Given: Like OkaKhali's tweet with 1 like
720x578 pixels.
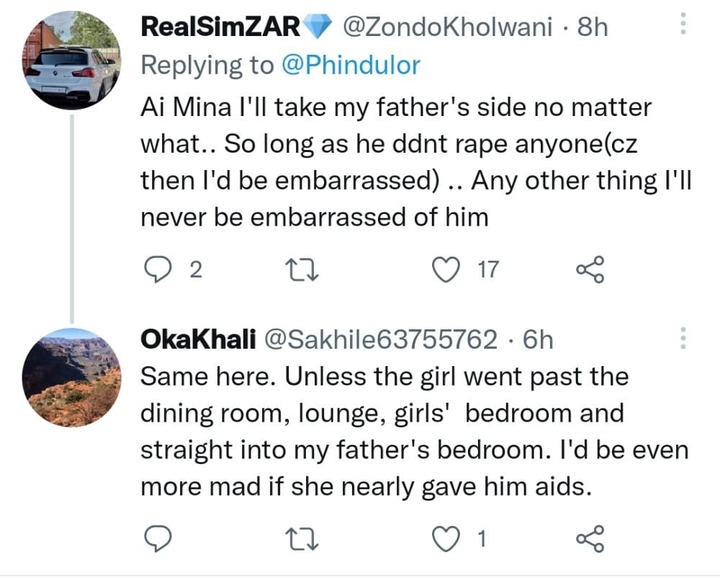Looking at the screenshot, I should tap(446, 538).
